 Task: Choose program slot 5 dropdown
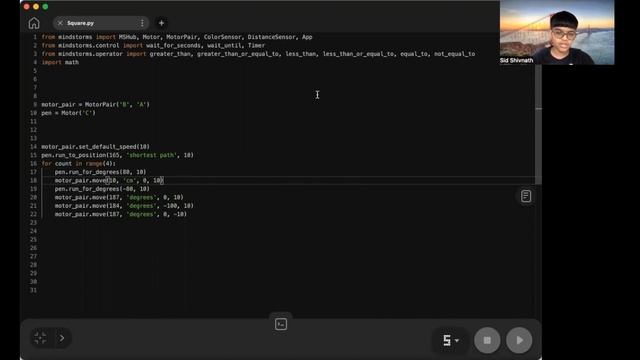[x=451, y=340]
